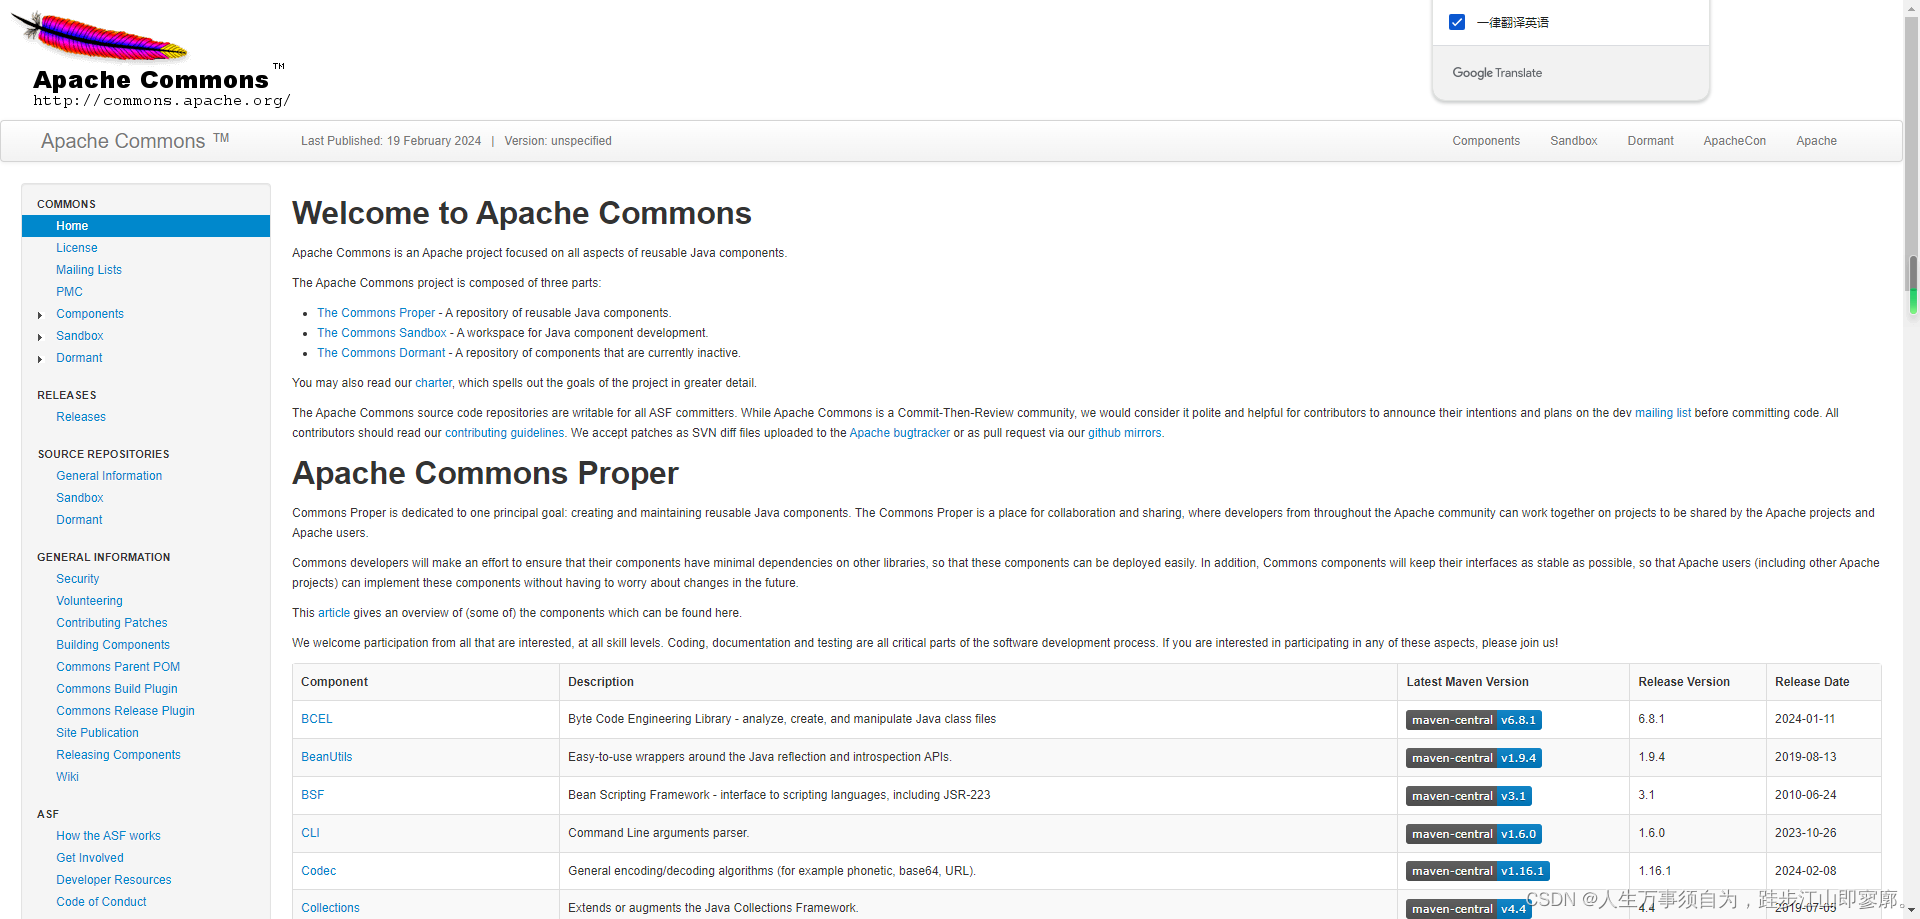Open the charter link

coord(433,383)
